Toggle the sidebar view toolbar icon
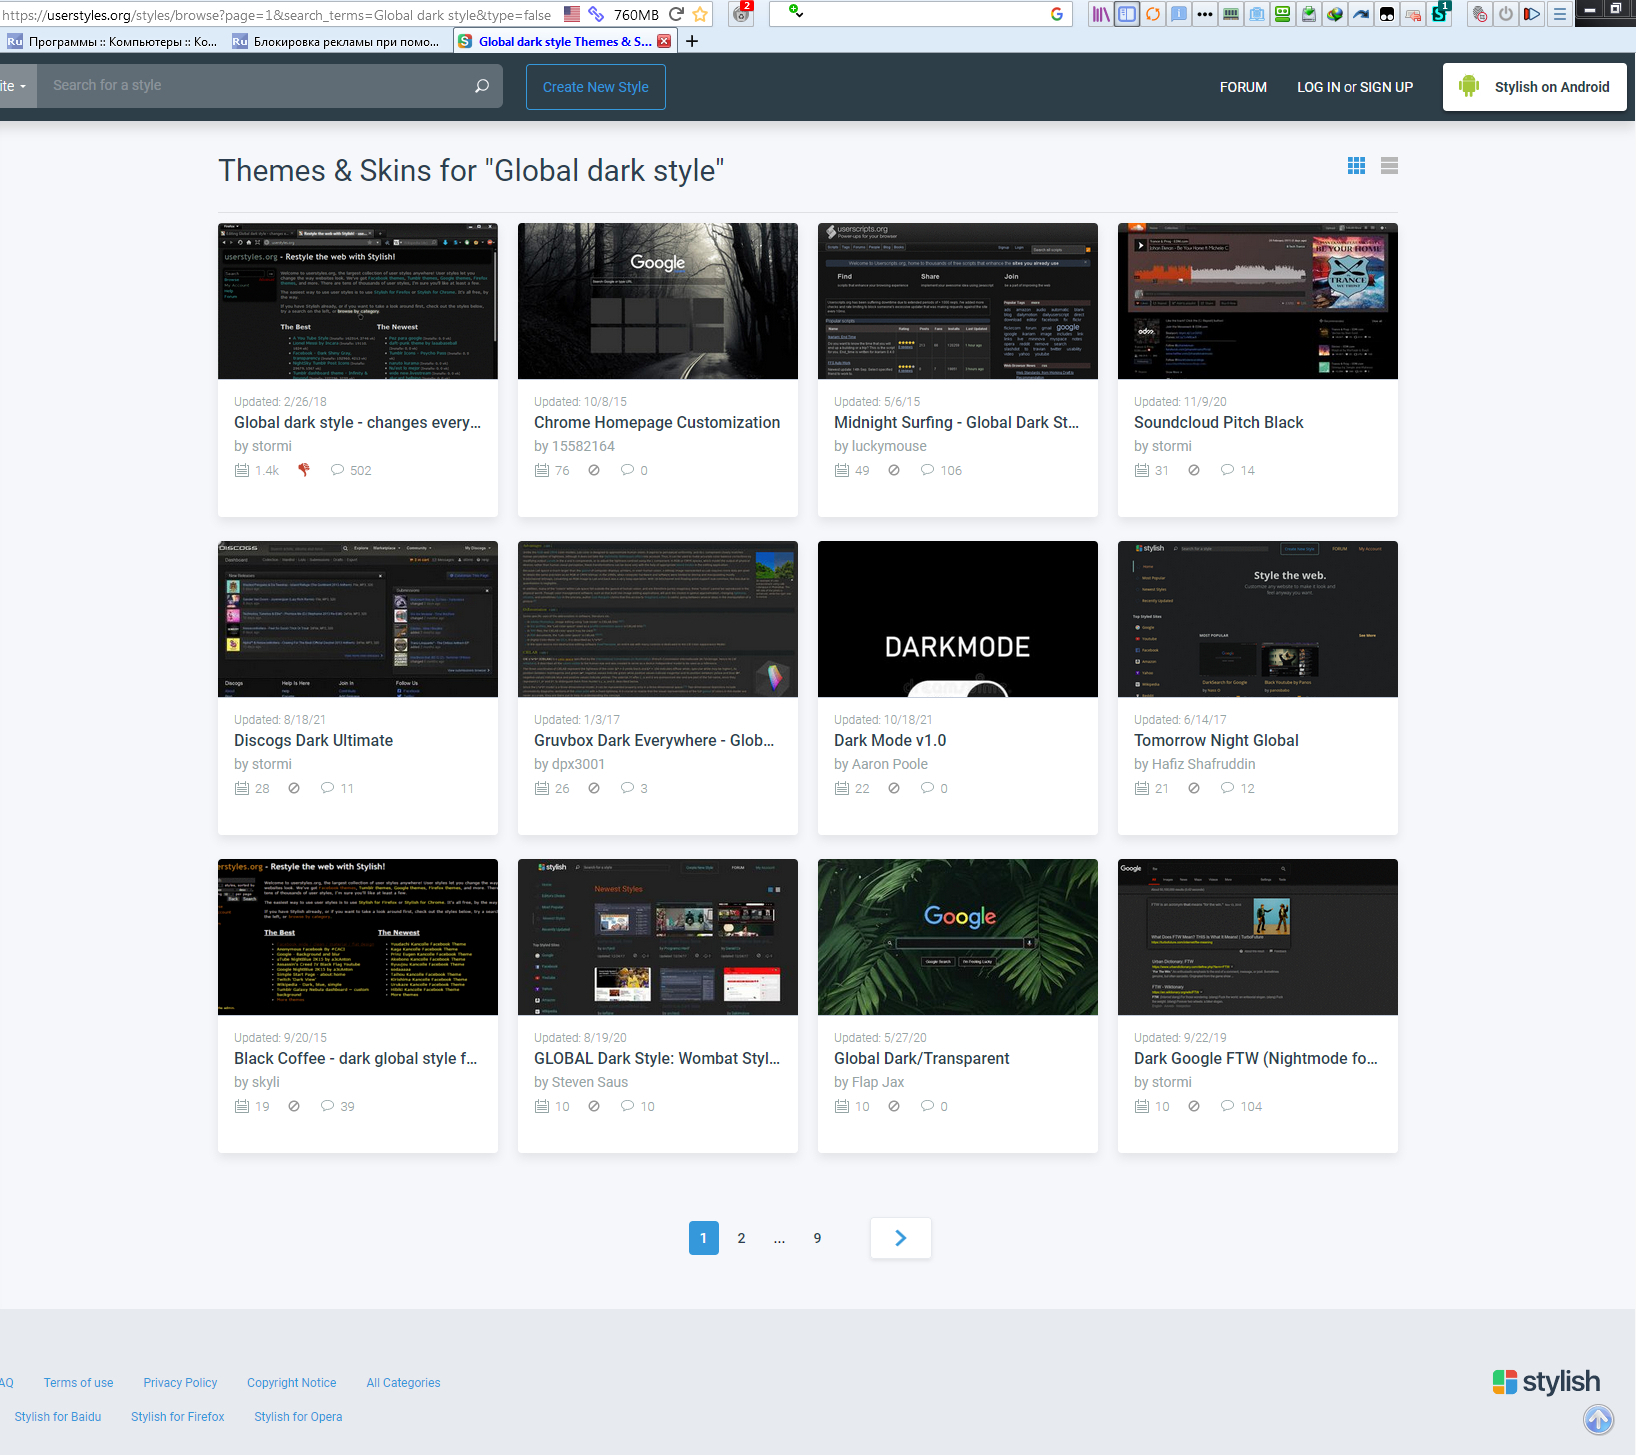 point(1126,14)
